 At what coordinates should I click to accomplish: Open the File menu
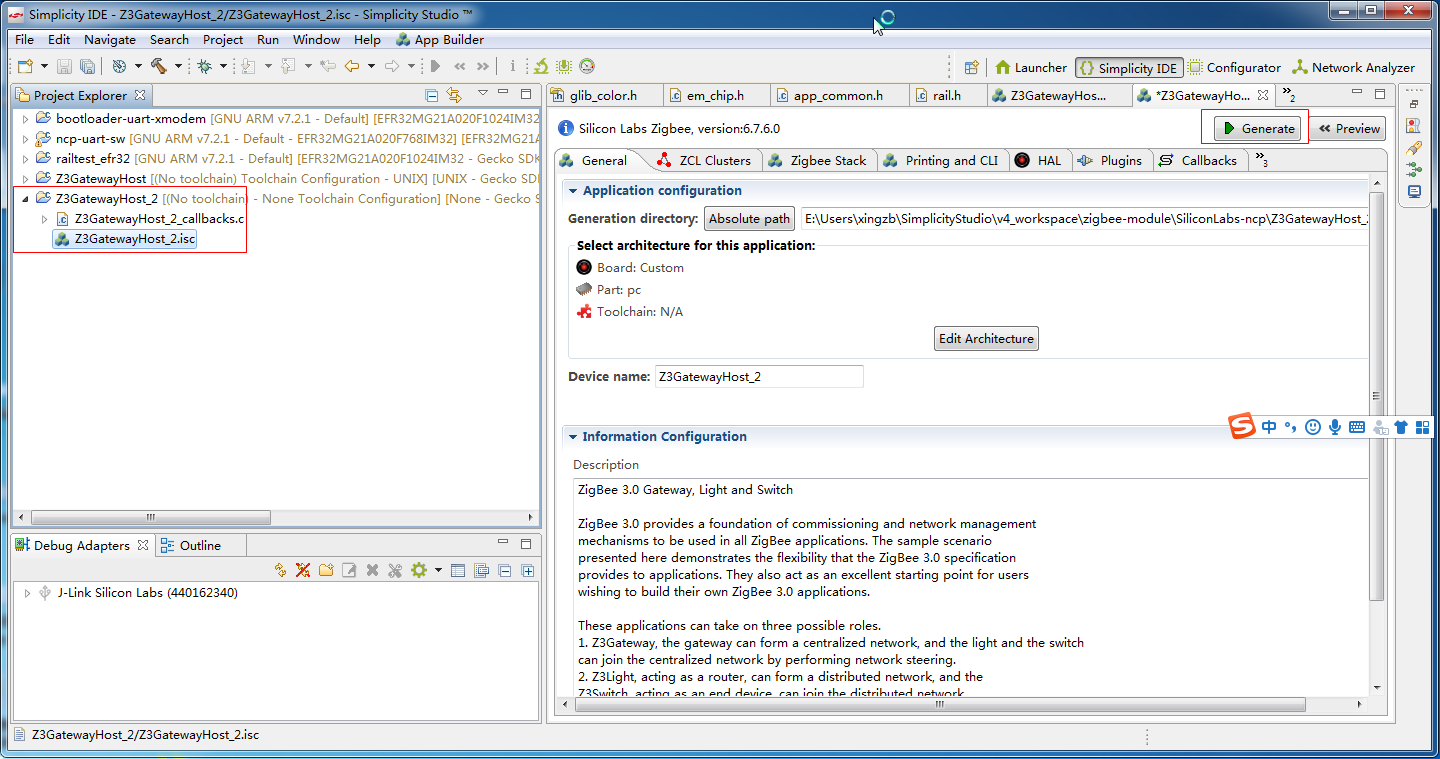(x=24, y=40)
